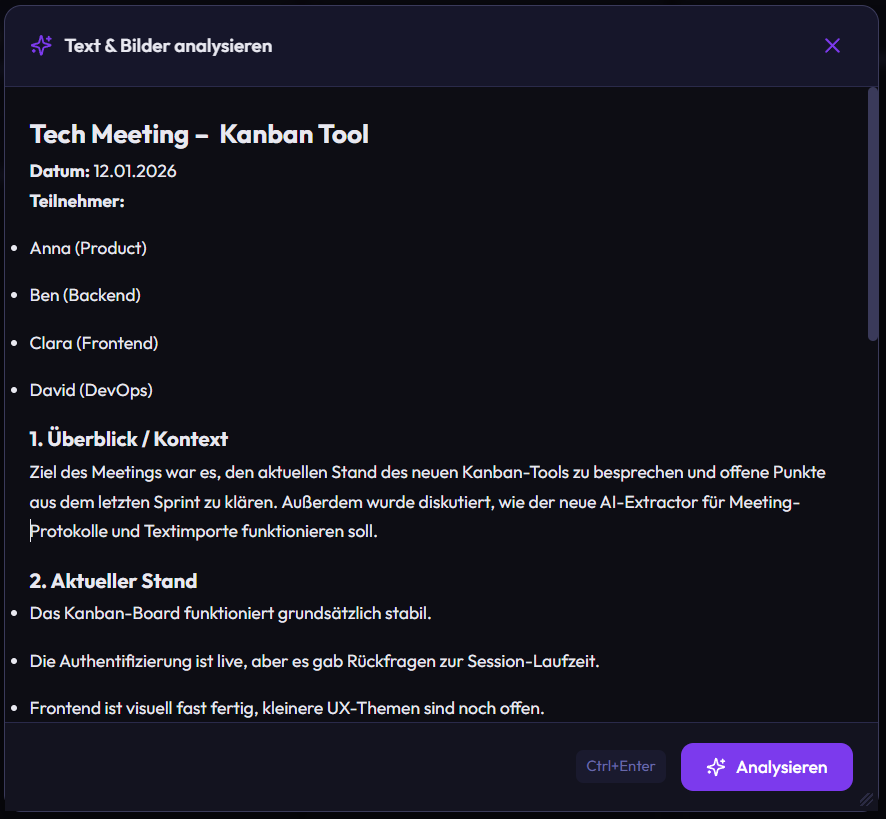
Task: Click the line 'Das Kanban-Board funktioniert grundsätzlich stabil.'
Action: (231, 613)
